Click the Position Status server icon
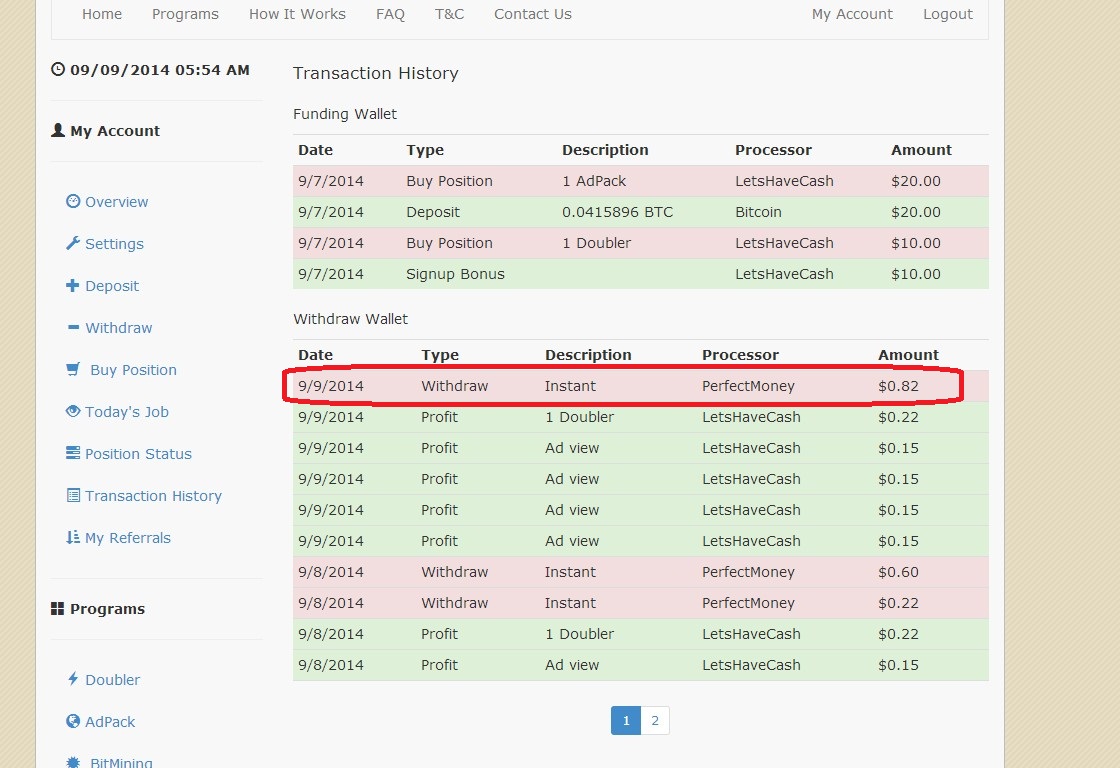 click(72, 453)
